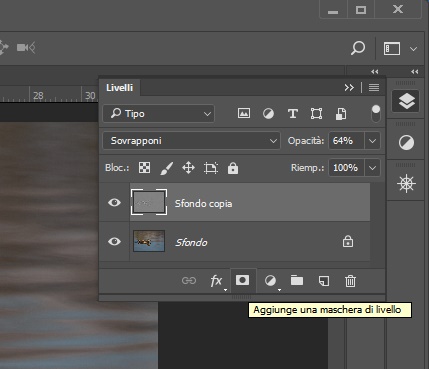The width and height of the screenshot is (429, 369).
Task: Click the Riemp. 100% fill field
Action: [346, 167]
